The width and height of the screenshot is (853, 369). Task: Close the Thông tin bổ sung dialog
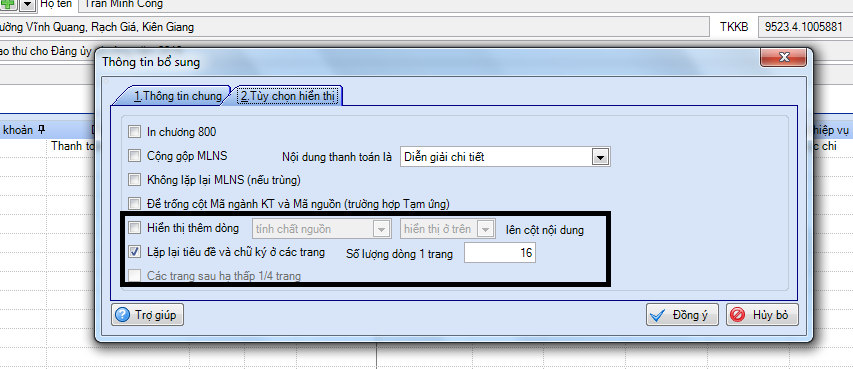tap(783, 57)
